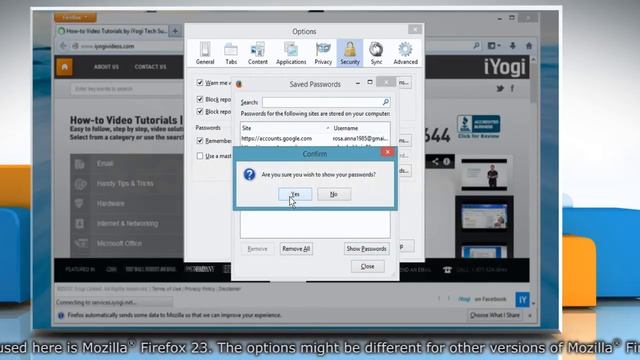This screenshot has height=360, width=640.
Task: Toggle the Warn me checkbox in Options
Action: [200, 82]
